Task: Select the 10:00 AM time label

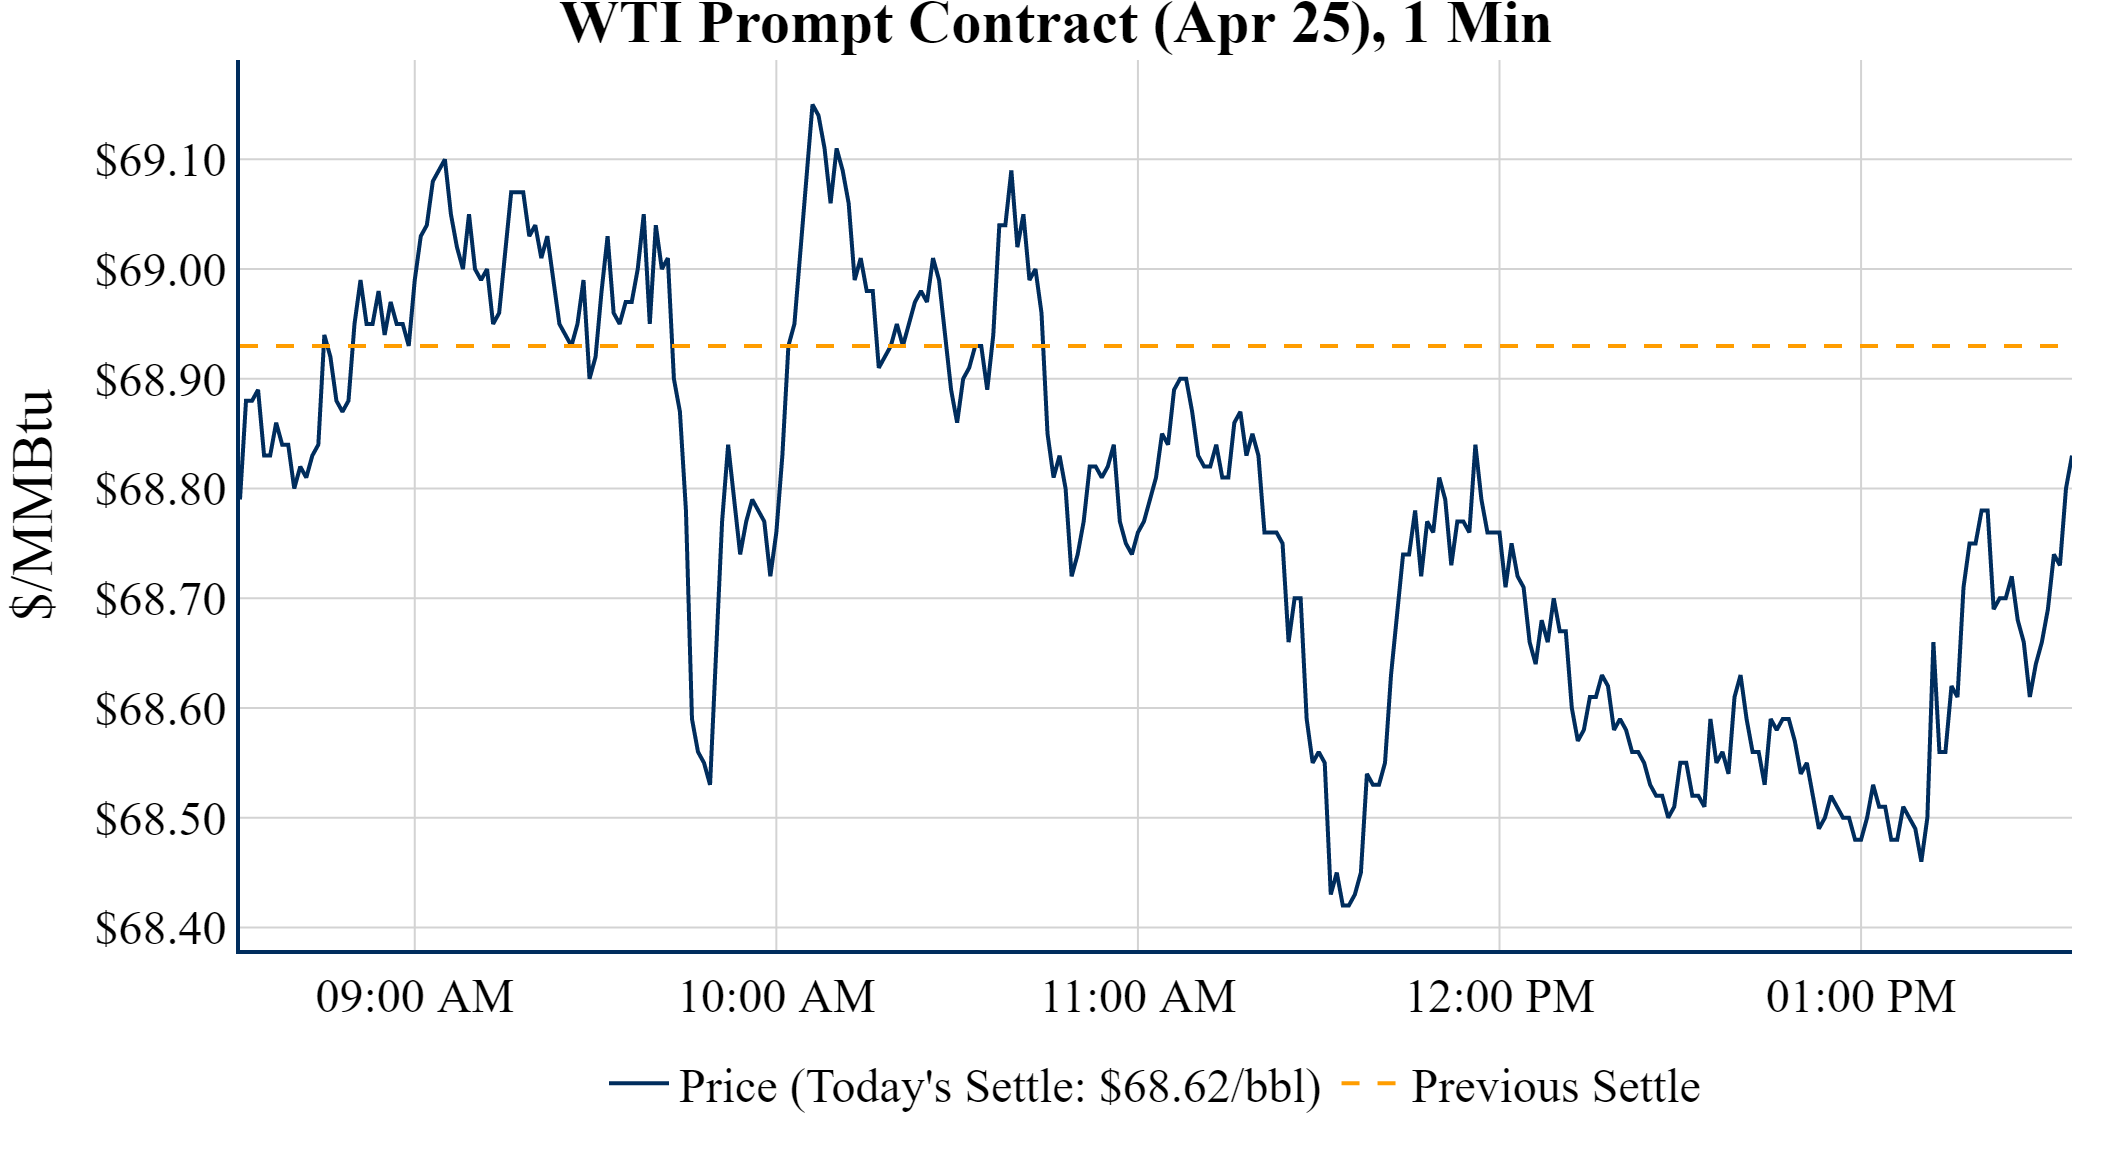Action: pyautogui.click(x=777, y=997)
